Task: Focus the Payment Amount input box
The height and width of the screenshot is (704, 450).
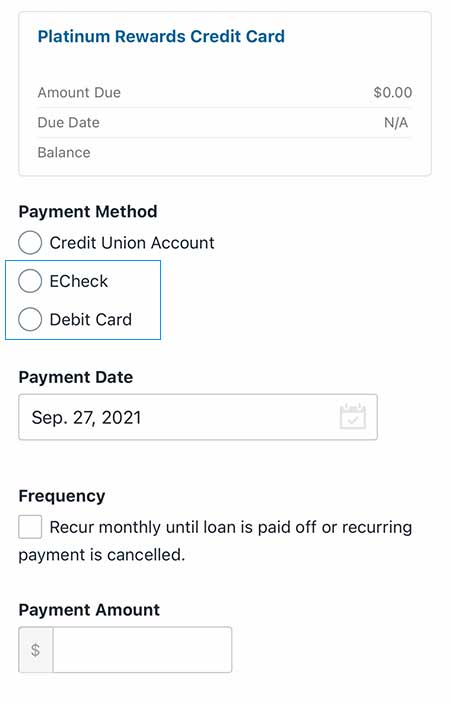Action: 142,650
